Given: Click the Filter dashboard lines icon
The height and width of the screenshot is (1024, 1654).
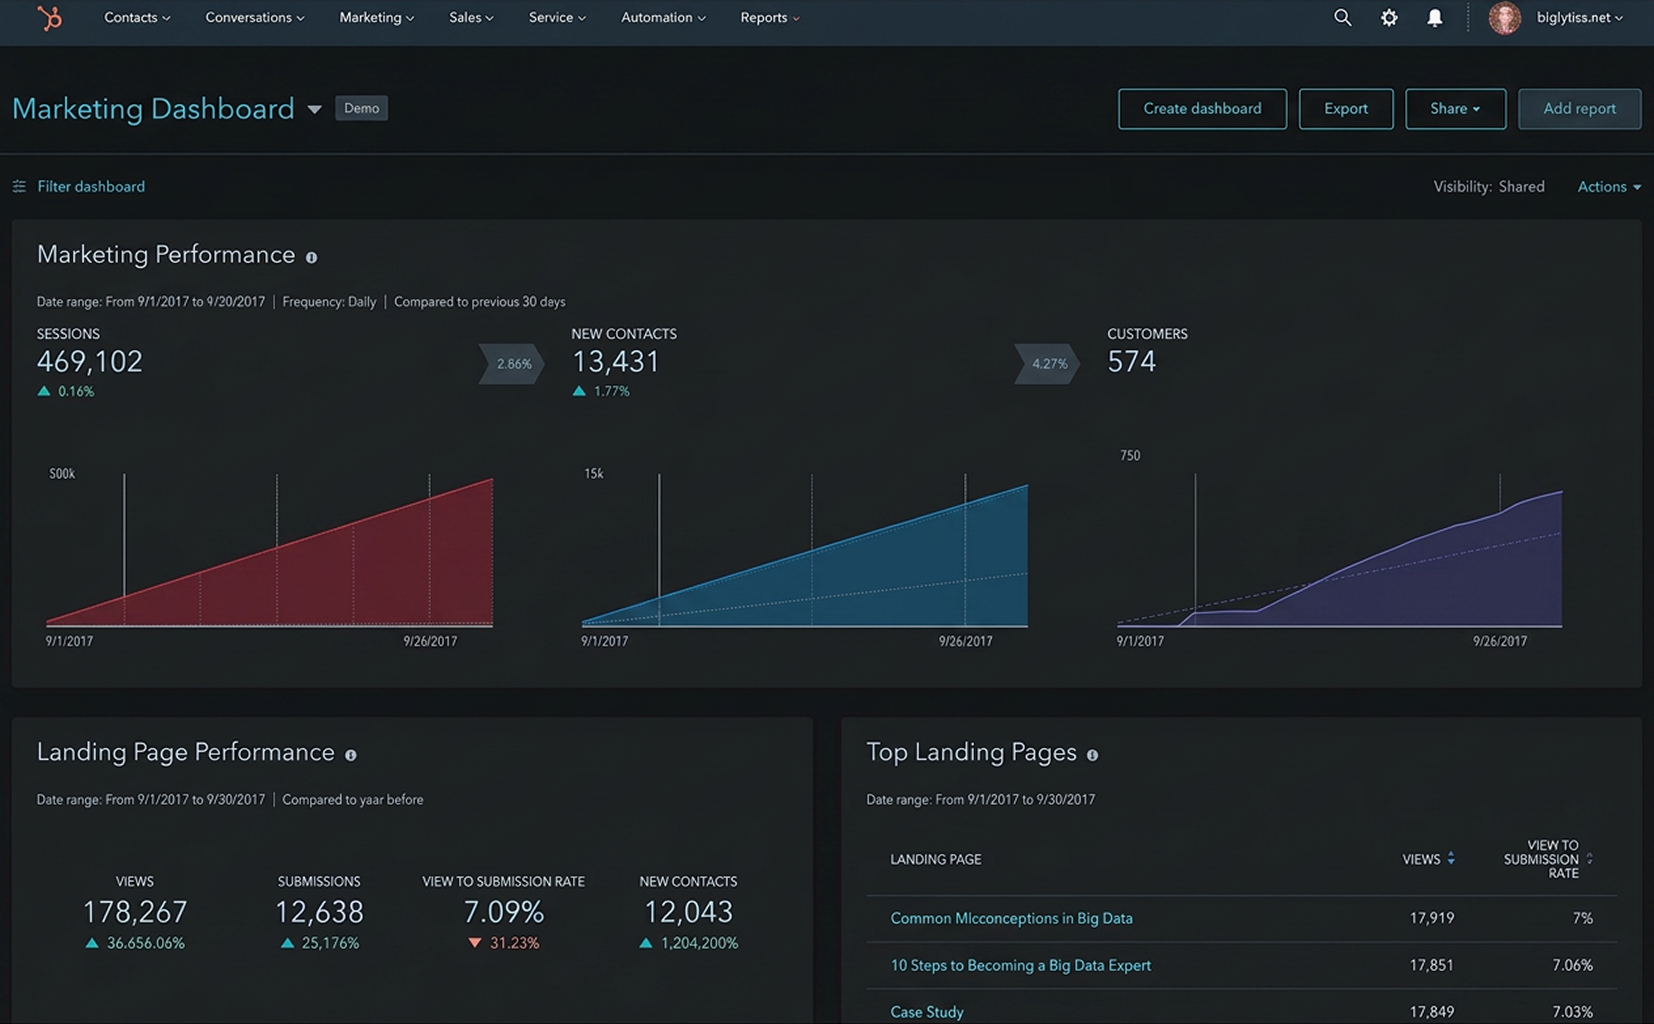Looking at the screenshot, I should [x=19, y=187].
